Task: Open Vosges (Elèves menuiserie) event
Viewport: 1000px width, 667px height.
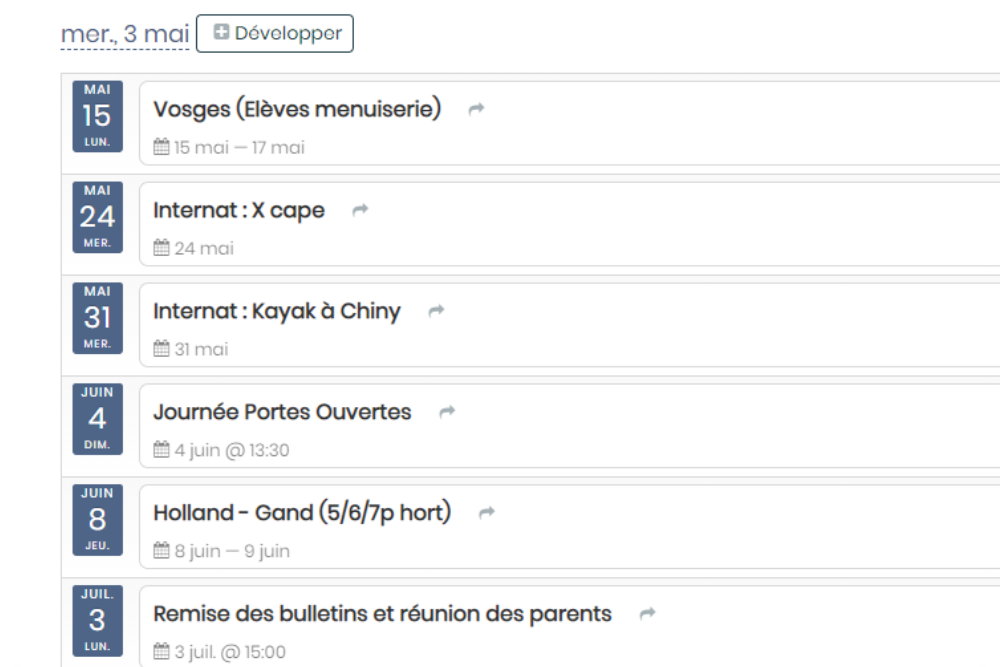Action: (x=297, y=109)
